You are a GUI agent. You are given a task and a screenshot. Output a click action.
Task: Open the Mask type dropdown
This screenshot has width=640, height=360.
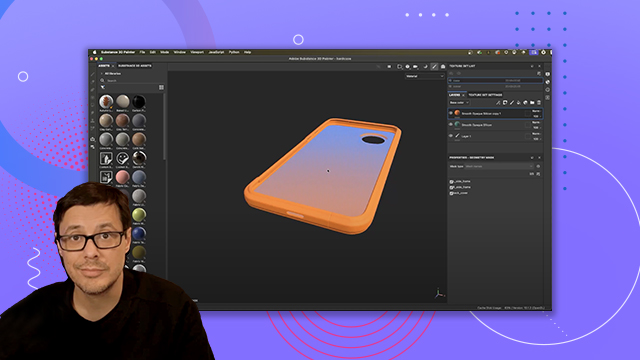point(499,167)
